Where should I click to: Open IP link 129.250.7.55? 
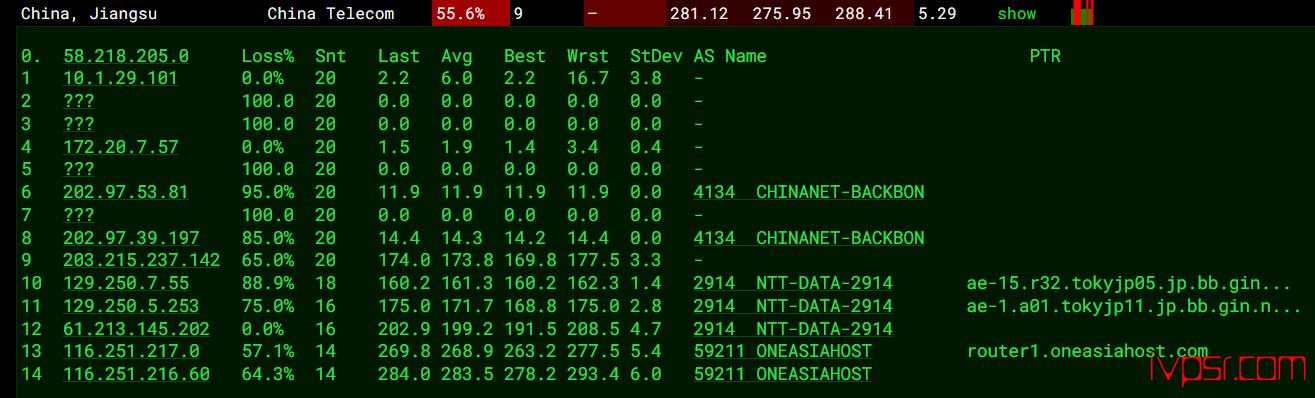tap(126, 283)
